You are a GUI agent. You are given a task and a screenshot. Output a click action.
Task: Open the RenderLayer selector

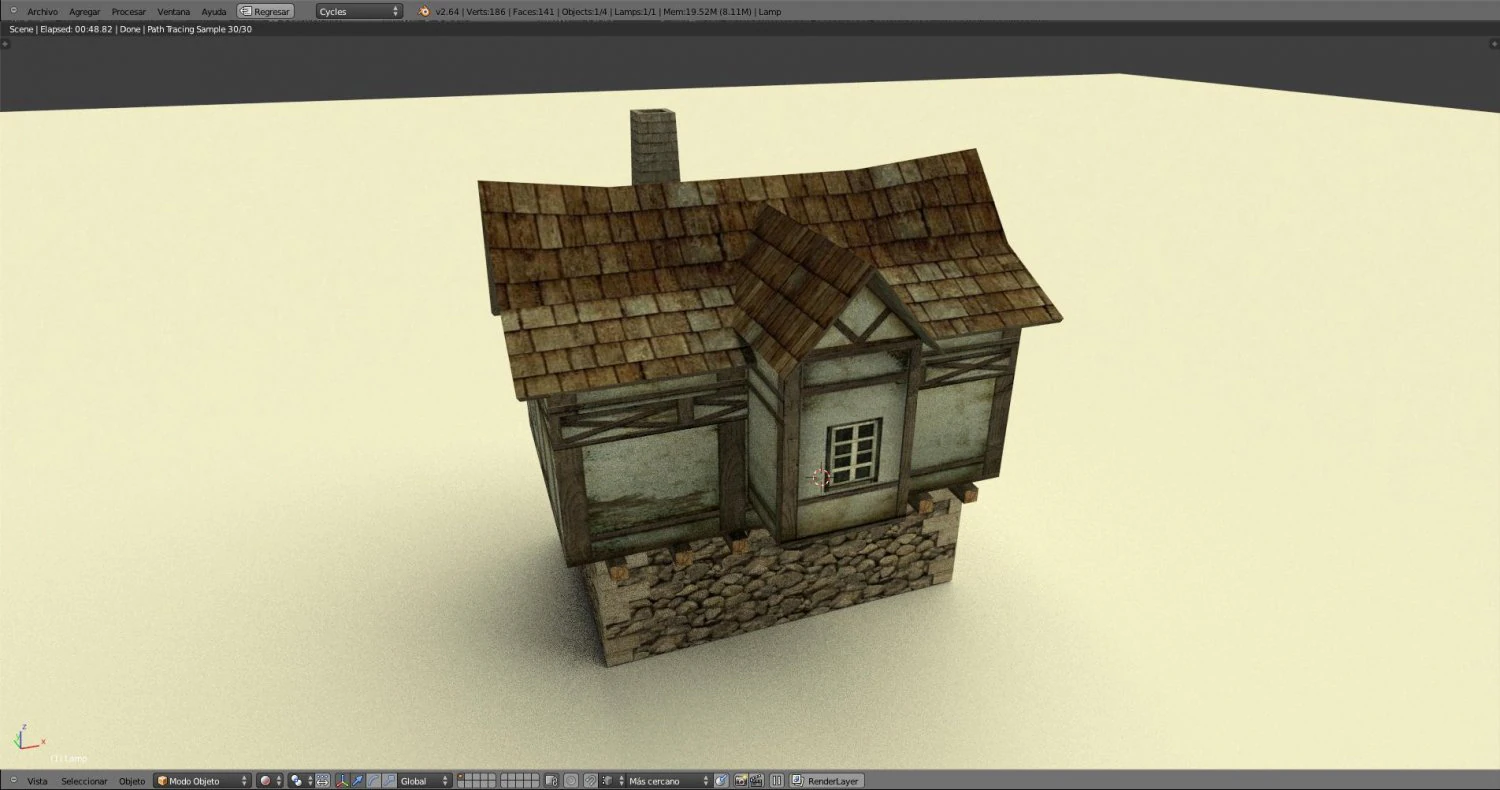point(827,781)
